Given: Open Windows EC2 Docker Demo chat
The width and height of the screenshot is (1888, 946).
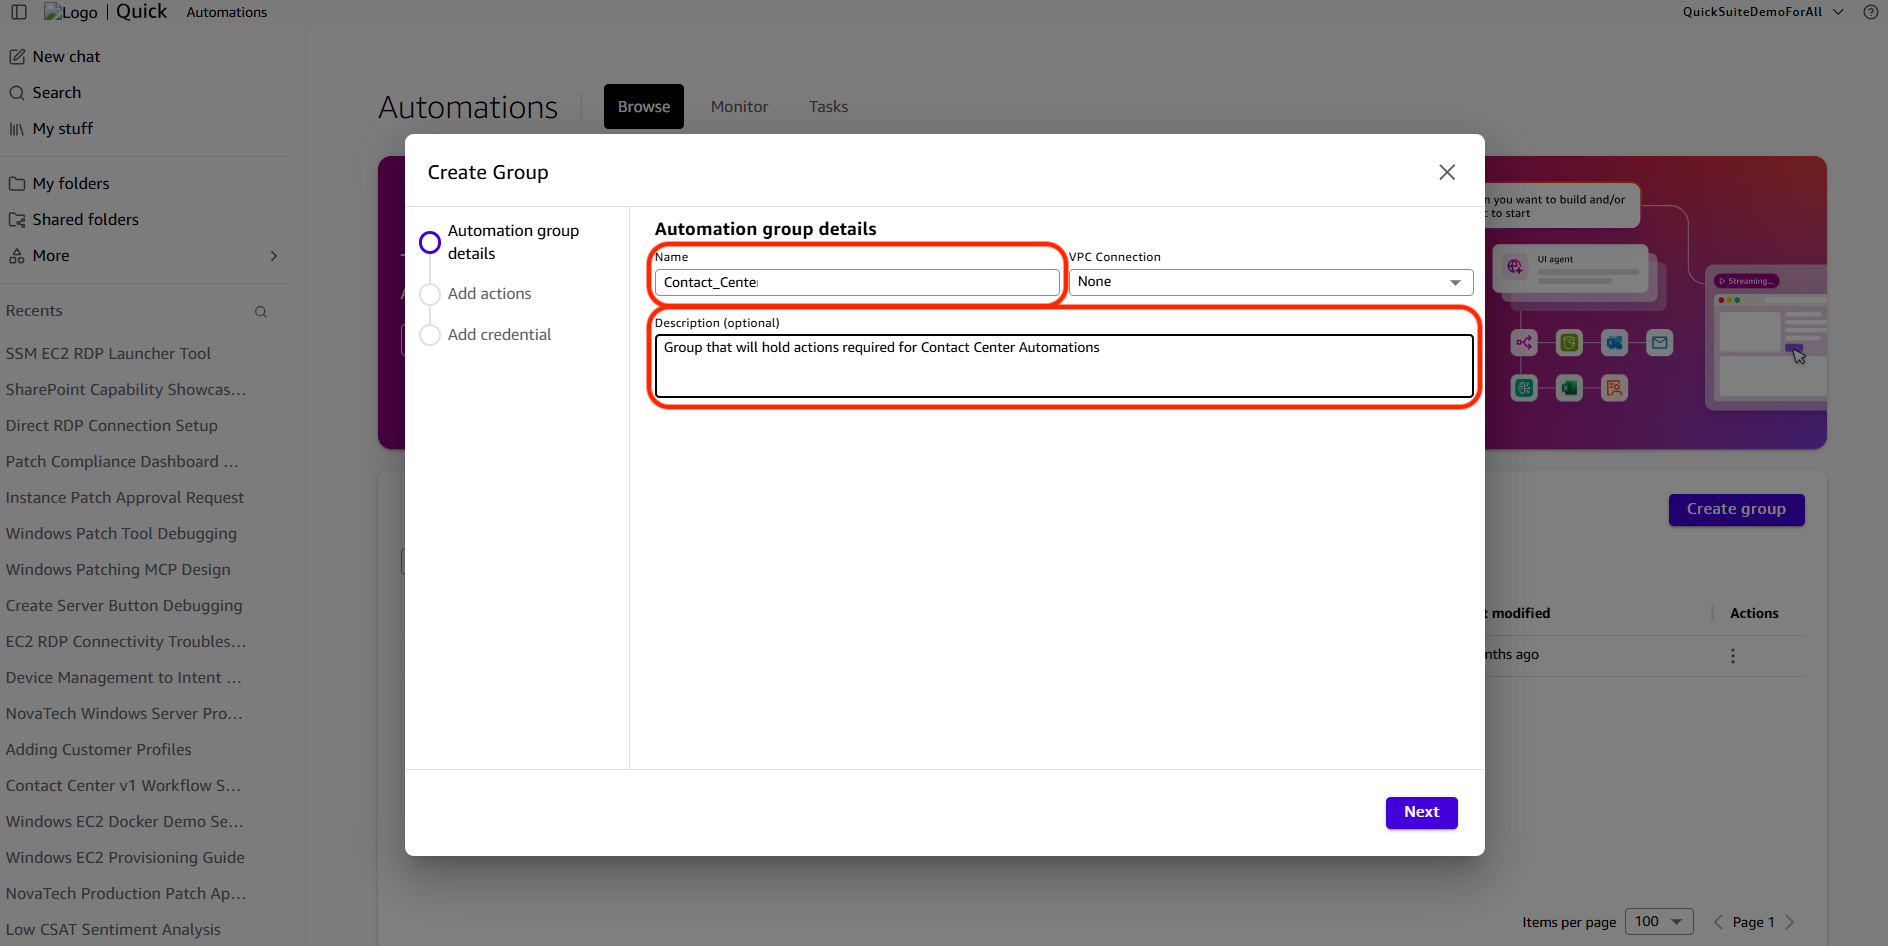Looking at the screenshot, I should tap(124, 822).
